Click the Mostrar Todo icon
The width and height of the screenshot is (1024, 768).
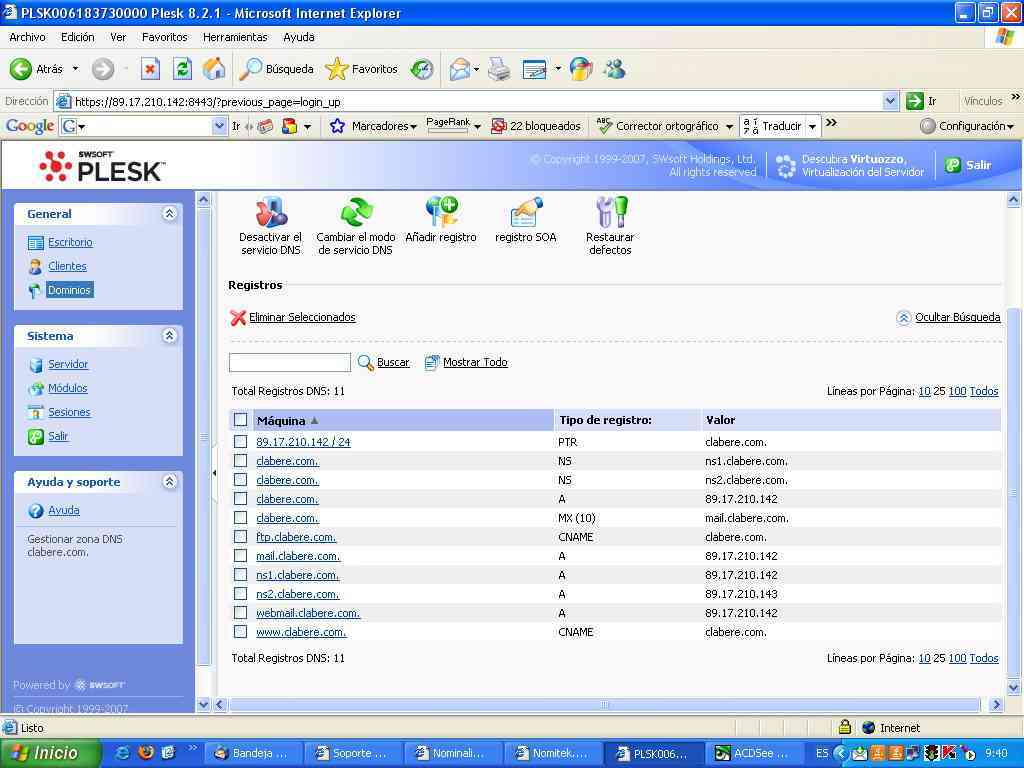point(432,362)
